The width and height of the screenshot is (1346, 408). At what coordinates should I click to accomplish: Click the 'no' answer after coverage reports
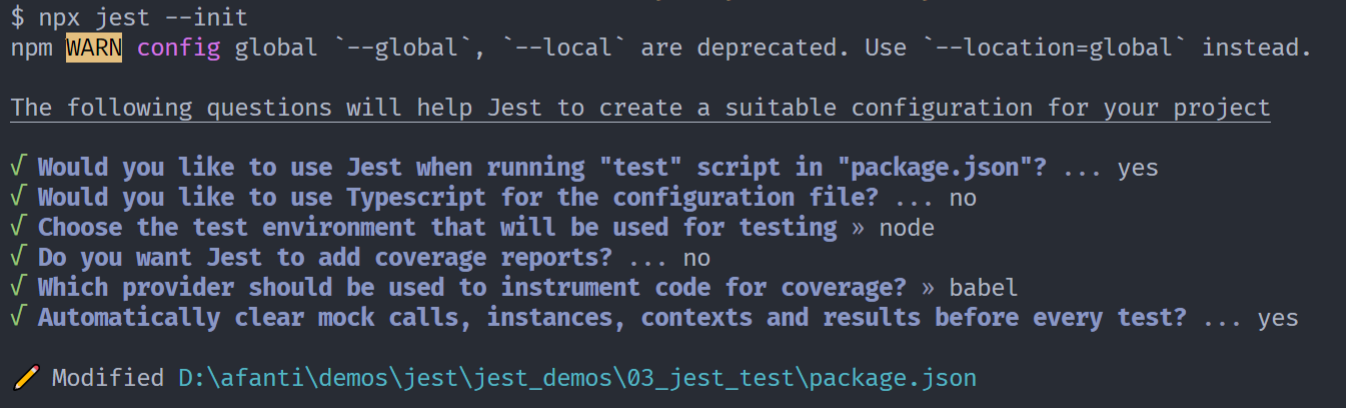(697, 258)
